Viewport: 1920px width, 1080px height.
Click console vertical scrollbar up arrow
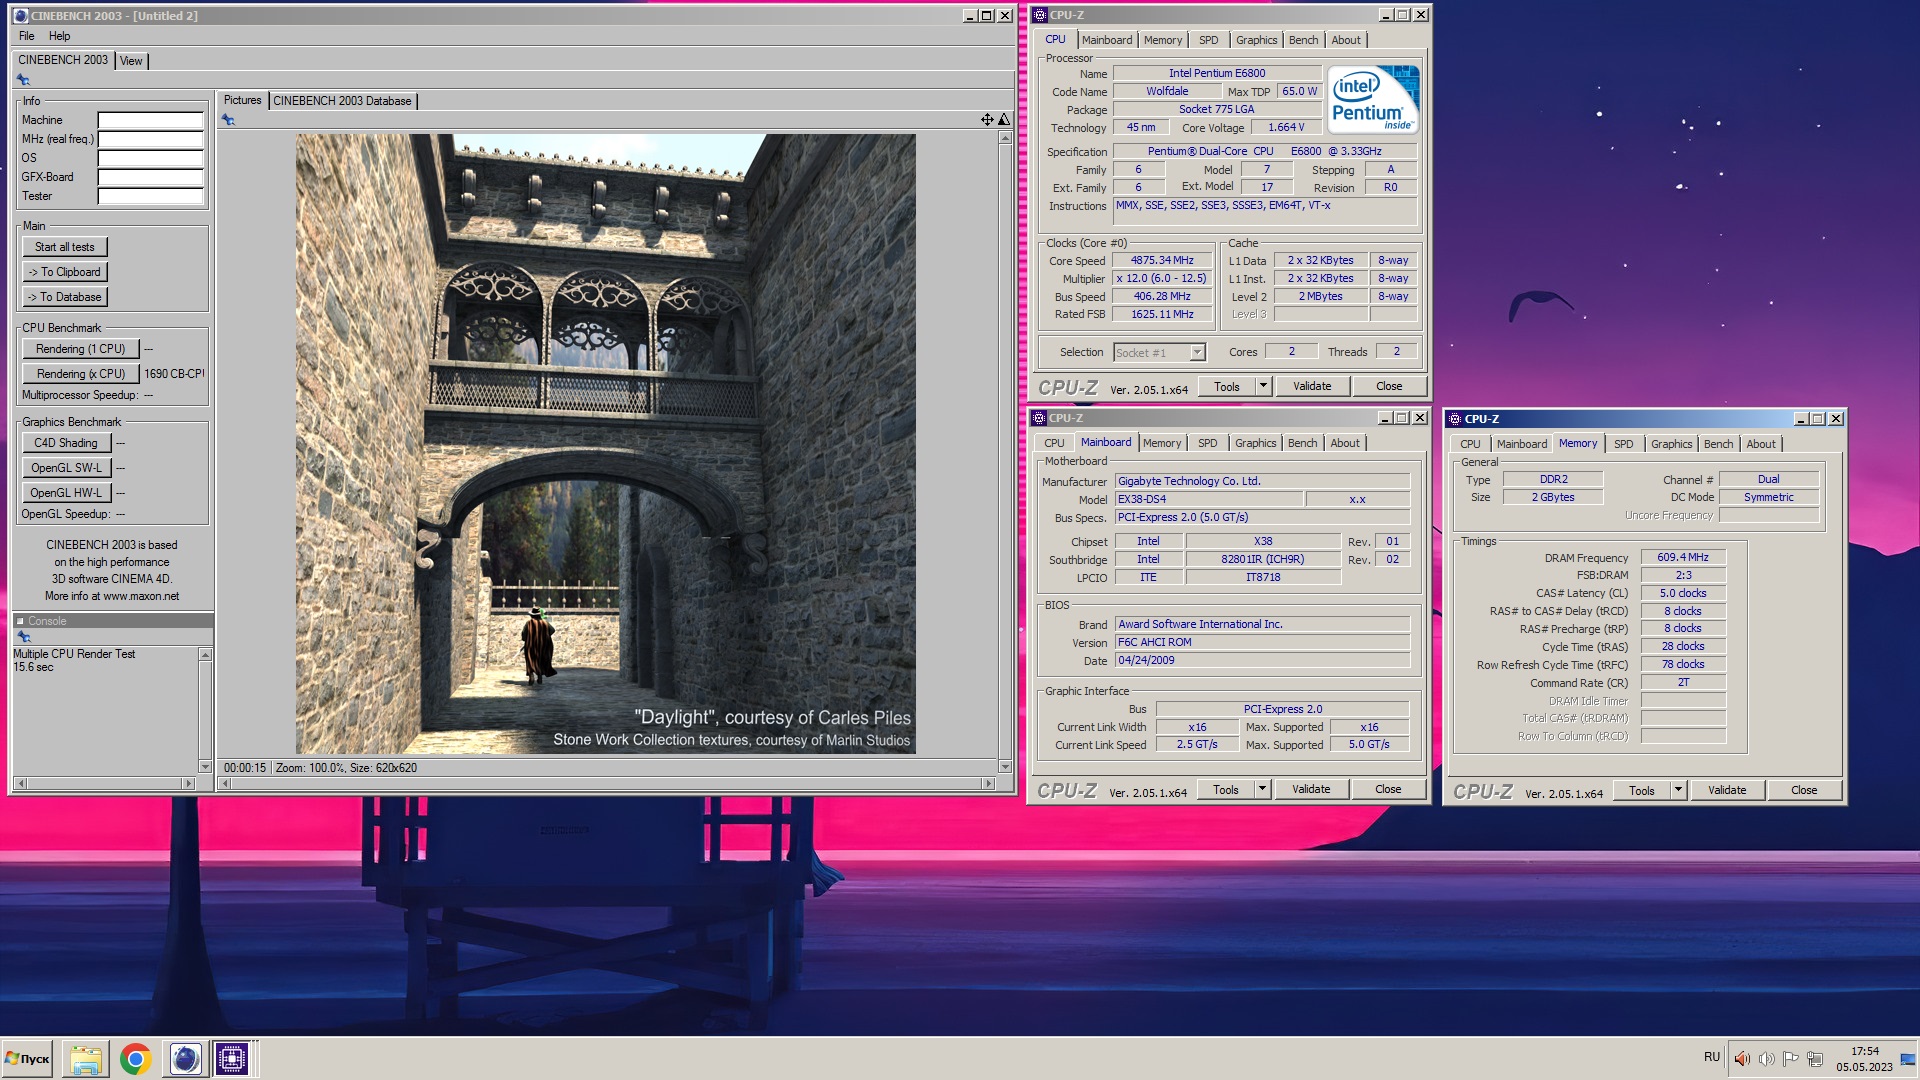coord(205,654)
